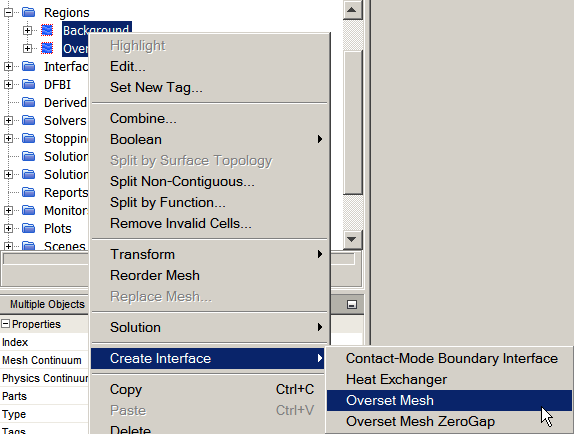Click the Solvers folder icon
574x434 pixels.
pos(28,120)
